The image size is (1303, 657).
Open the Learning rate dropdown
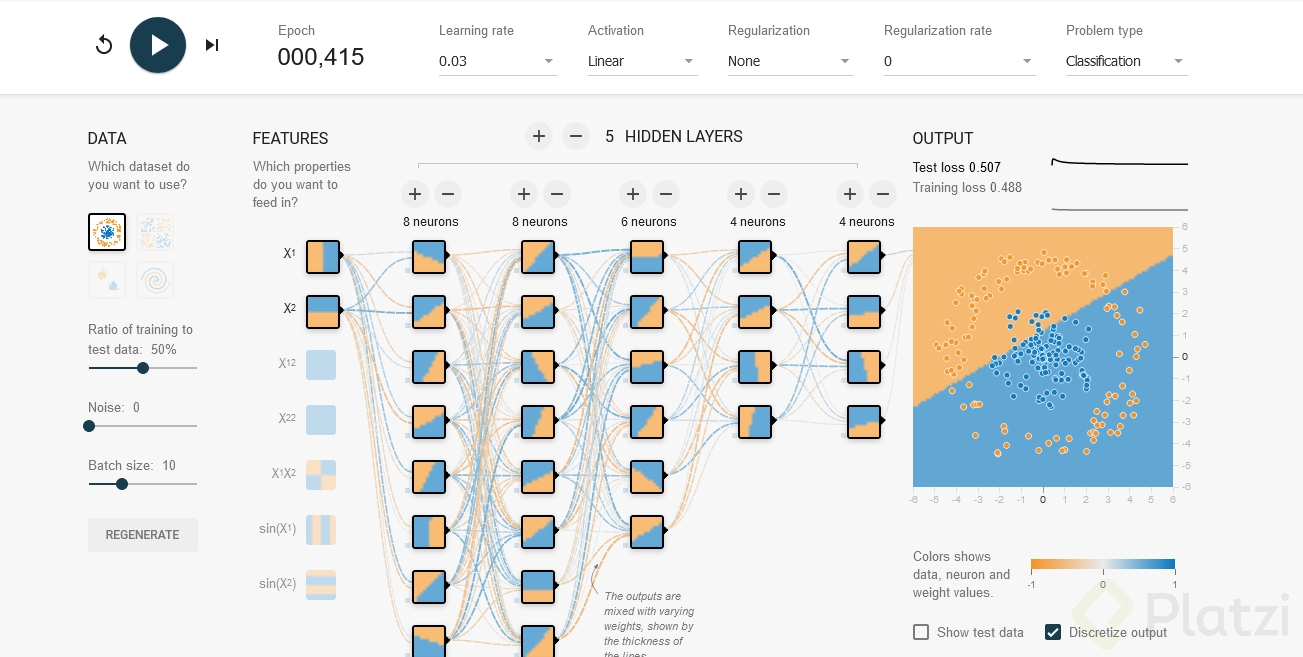(498, 61)
